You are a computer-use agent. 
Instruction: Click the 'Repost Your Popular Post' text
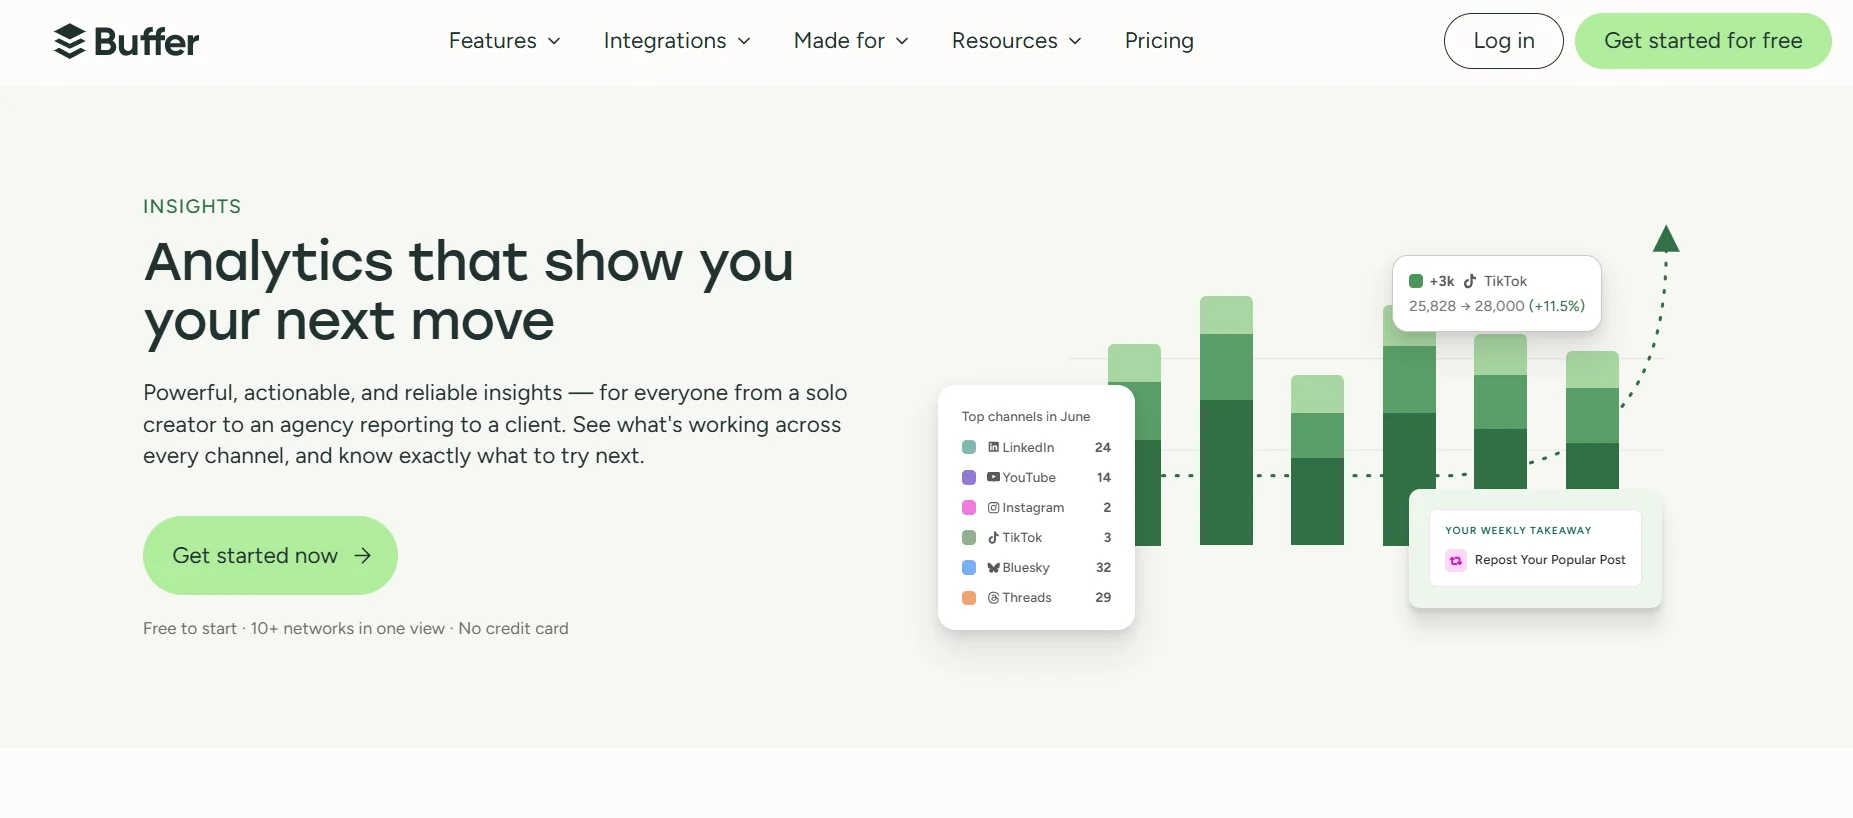pyautogui.click(x=1550, y=560)
